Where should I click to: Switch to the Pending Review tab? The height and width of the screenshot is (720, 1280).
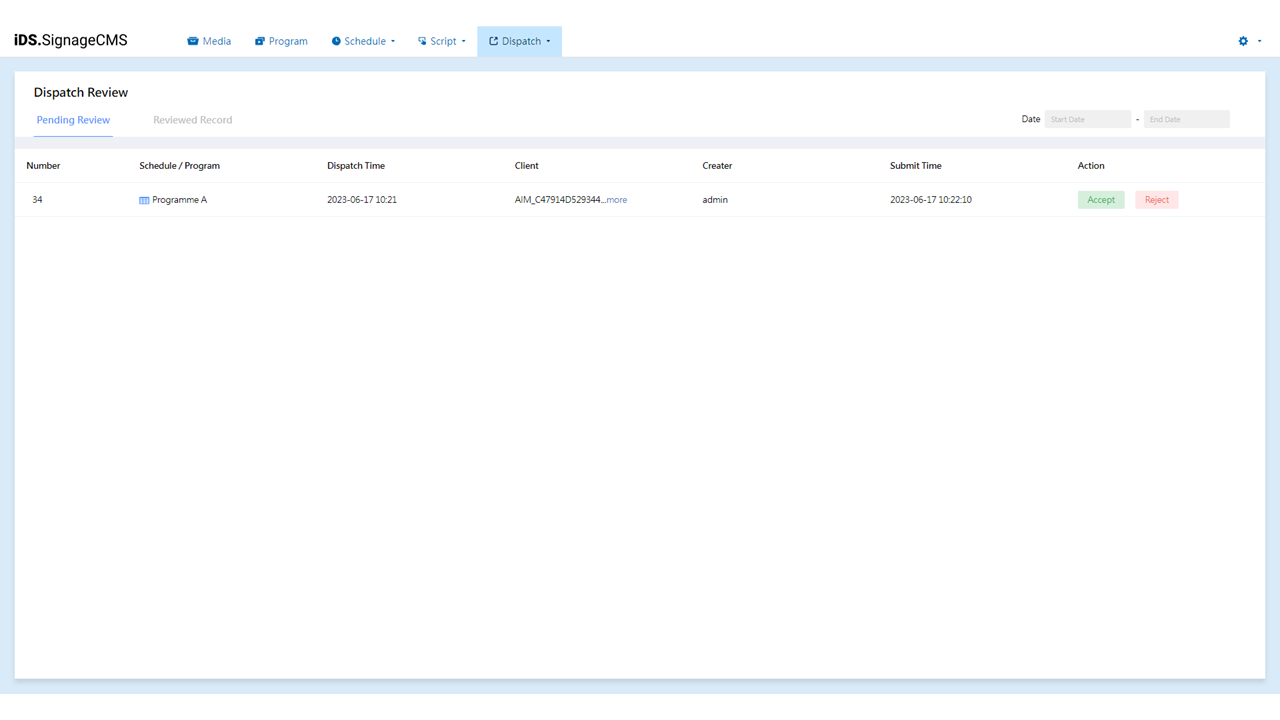coord(73,120)
